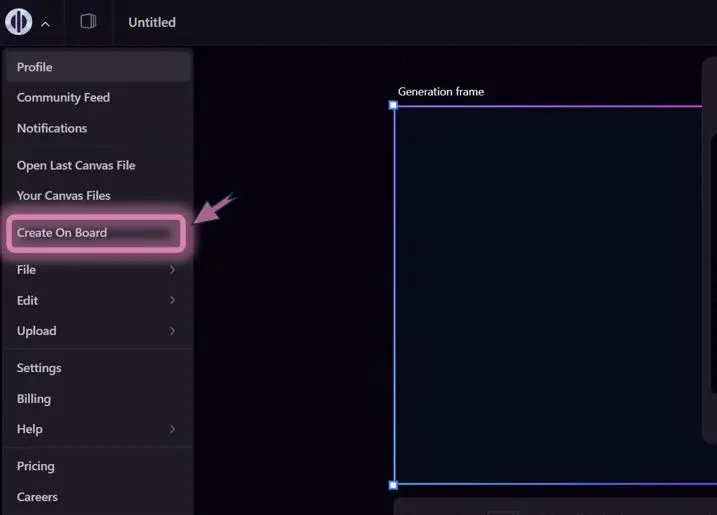Open Profile menu item

pyautogui.click(x=98, y=67)
